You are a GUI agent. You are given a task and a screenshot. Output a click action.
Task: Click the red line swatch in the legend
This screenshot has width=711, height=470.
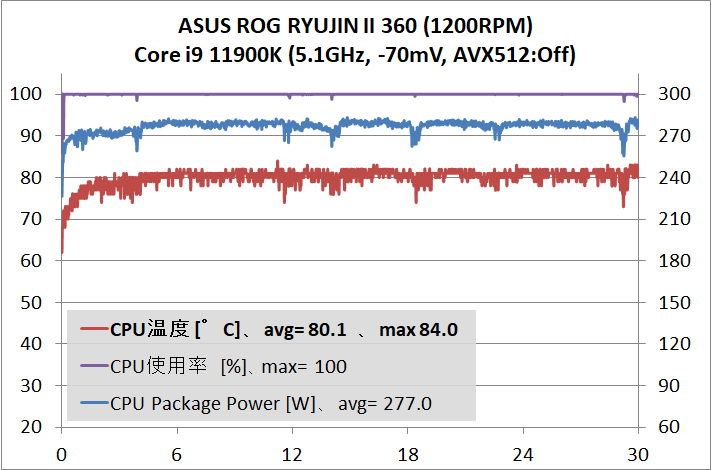click(94, 329)
